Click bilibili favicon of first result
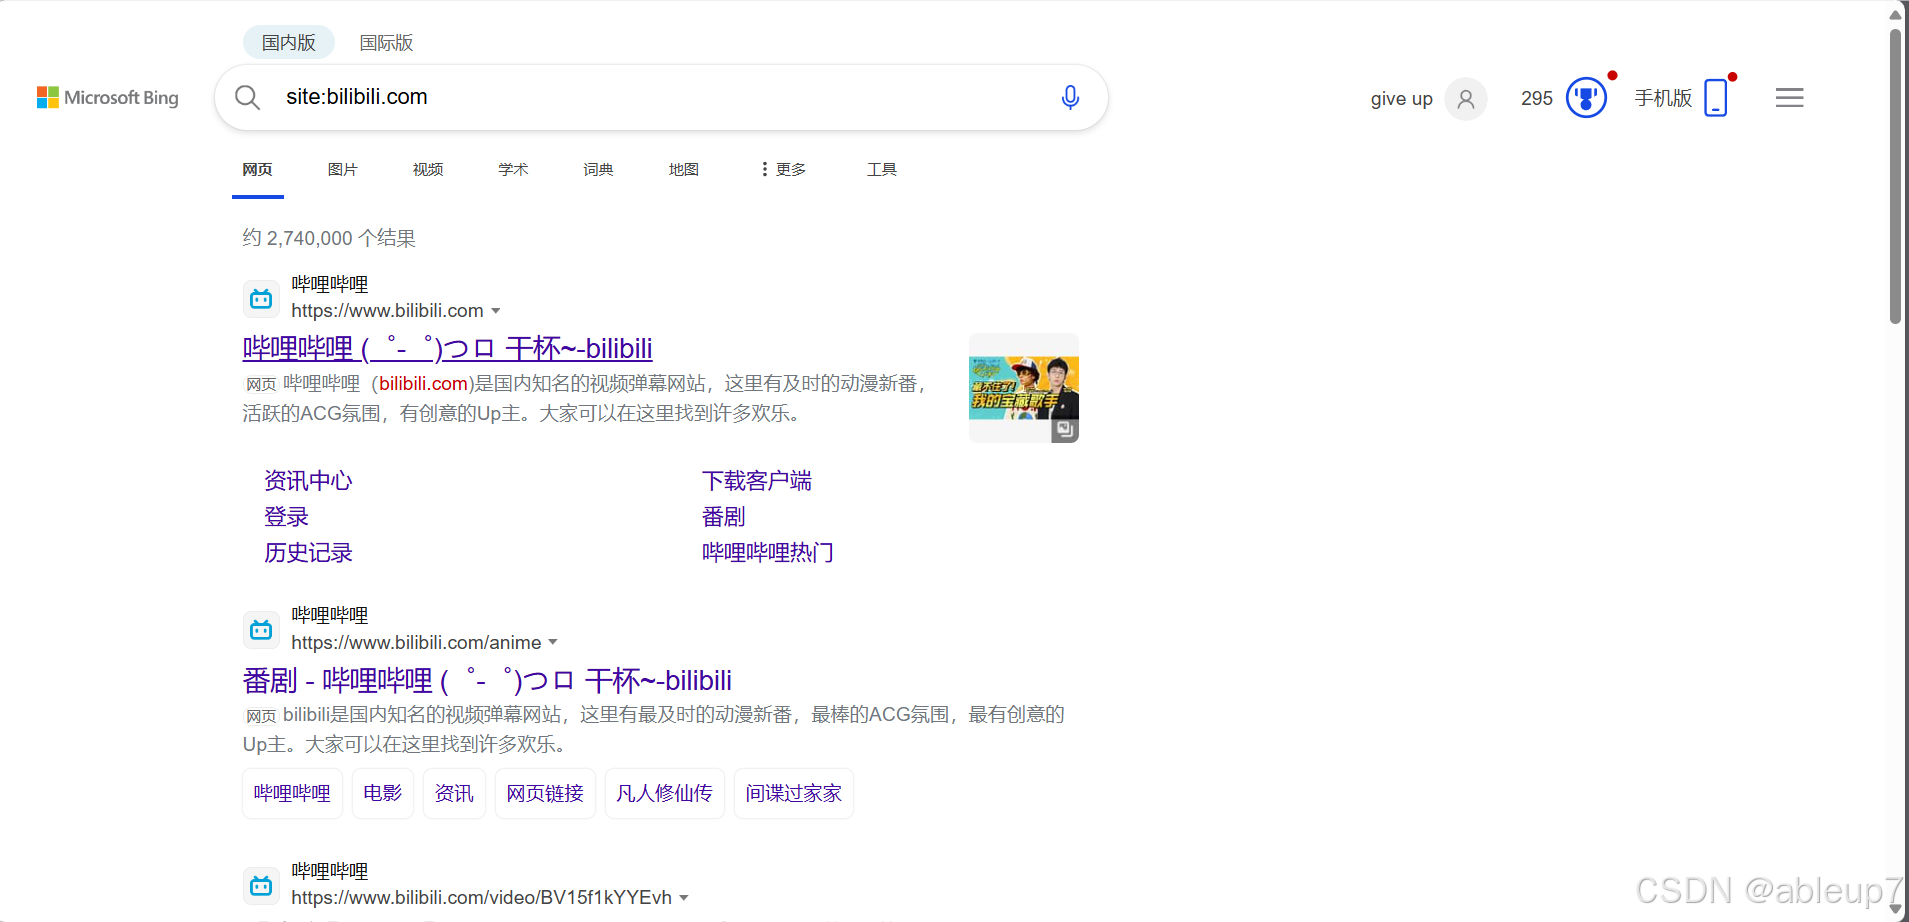Screen dimensions: 1909x922 point(261,298)
